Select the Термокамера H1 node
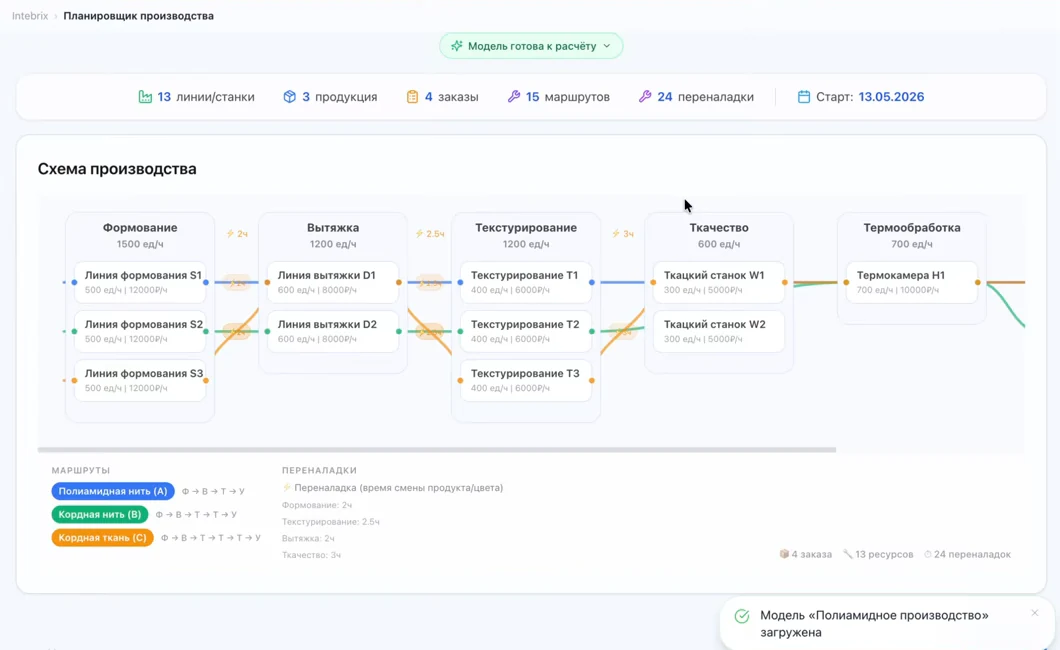The height and width of the screenshot is (650, 1060). [x=911, y=282]
